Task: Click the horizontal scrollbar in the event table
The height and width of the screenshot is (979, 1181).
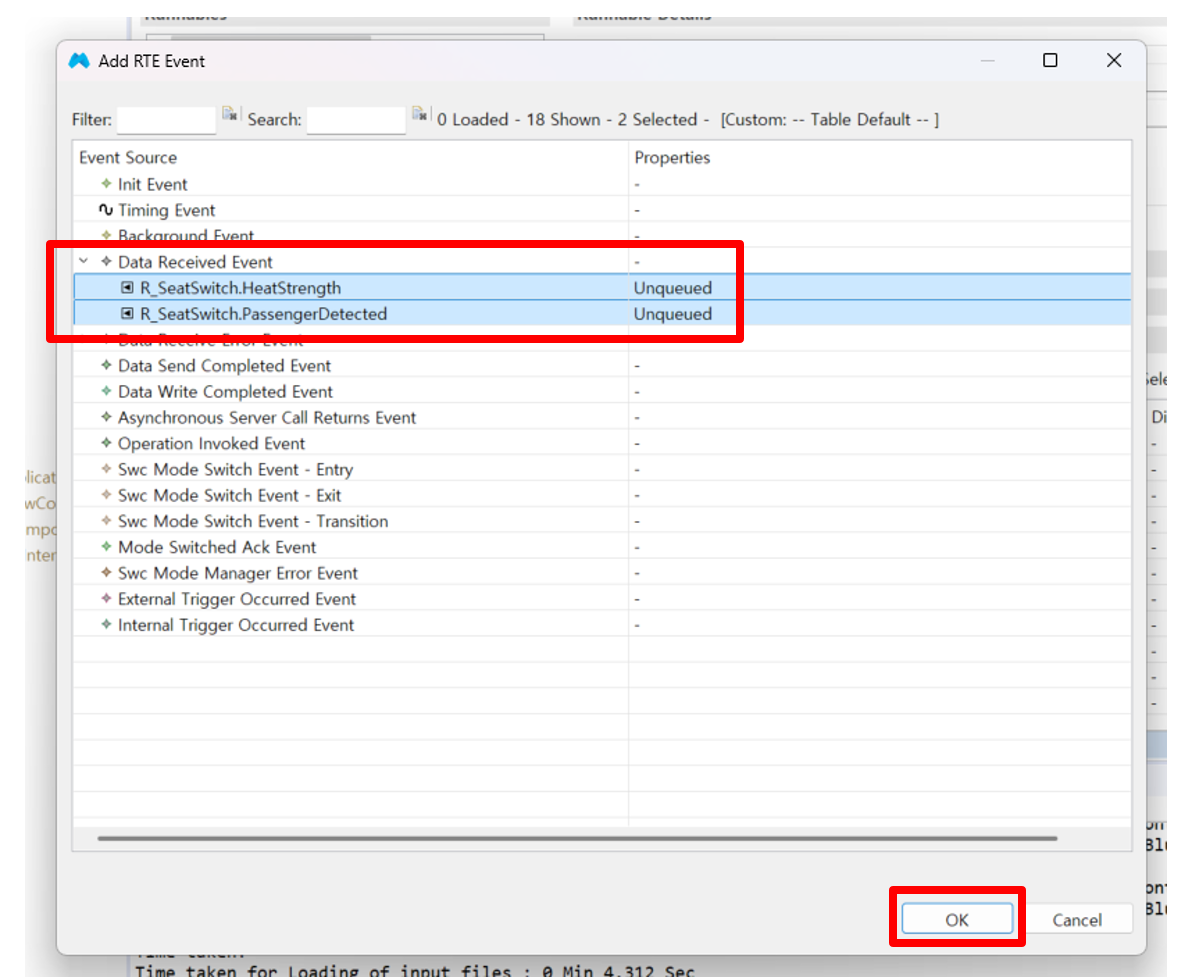Action: (x=577, y=838)
